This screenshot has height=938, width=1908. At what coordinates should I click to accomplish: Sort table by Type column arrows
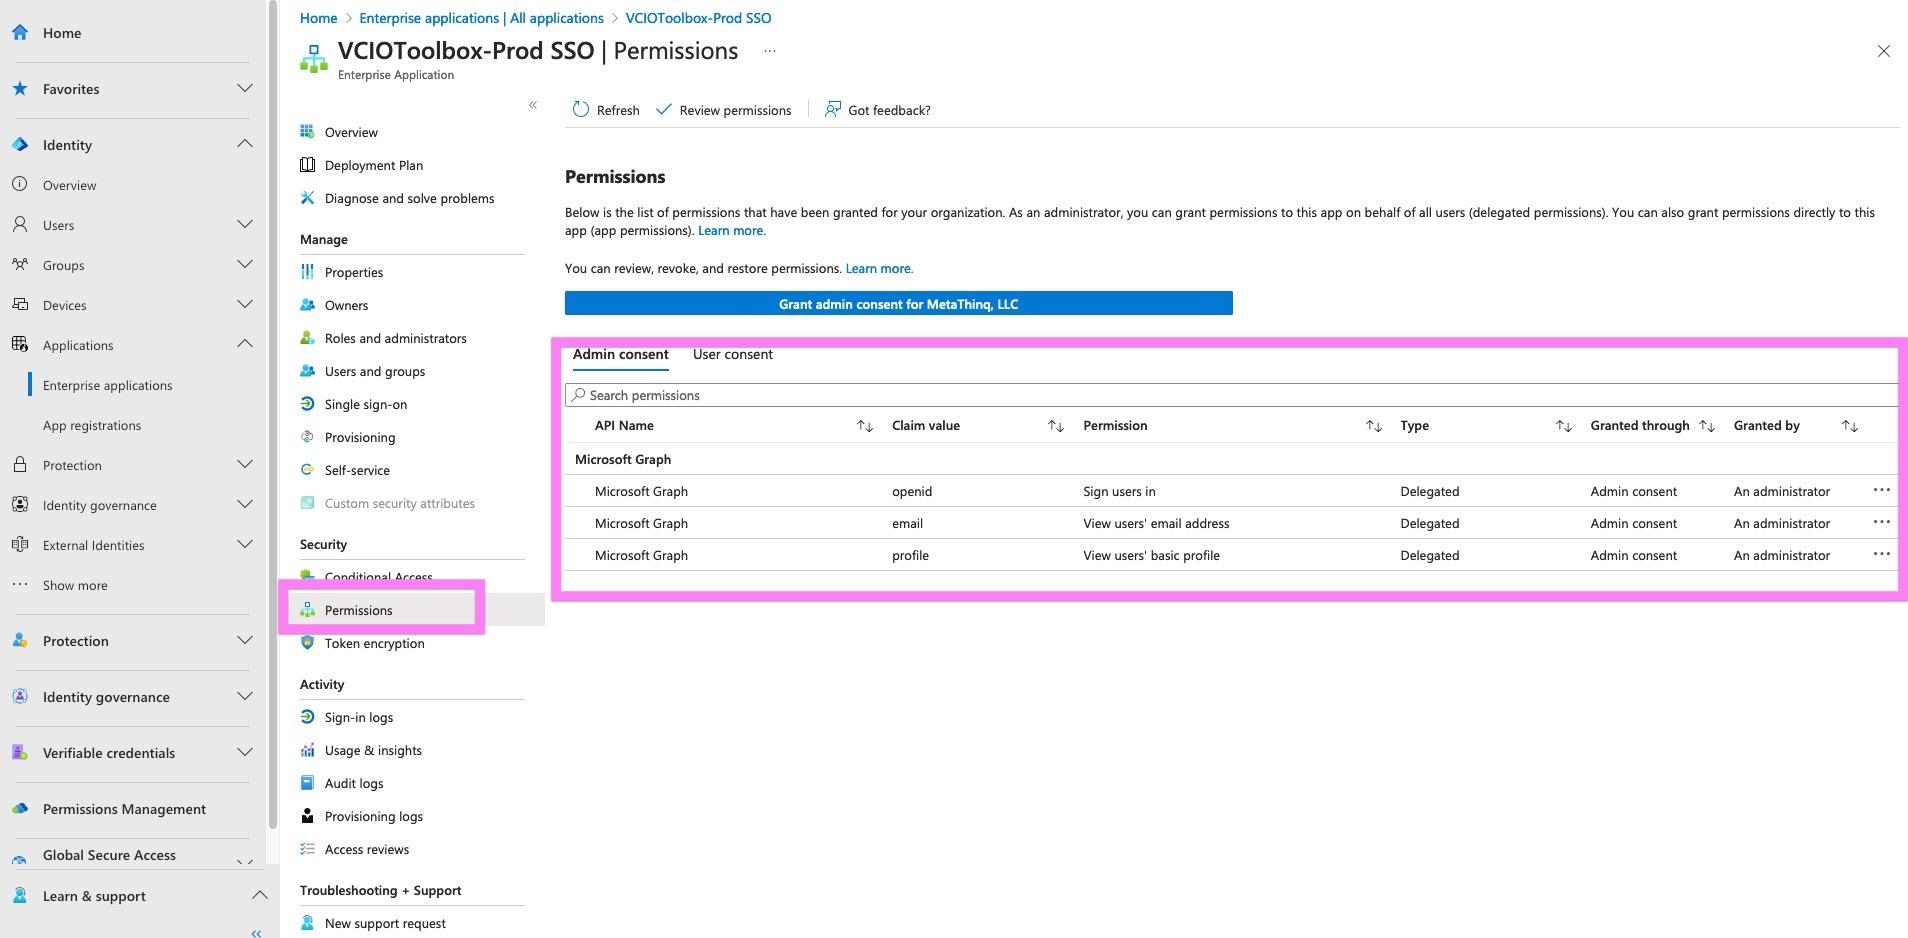click(1564, 426)
